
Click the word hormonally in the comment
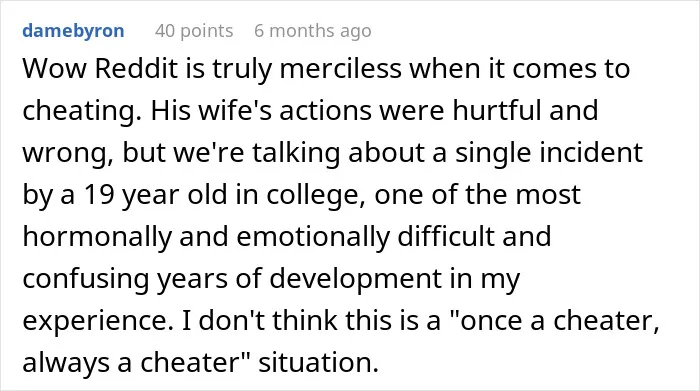point(97,237)
